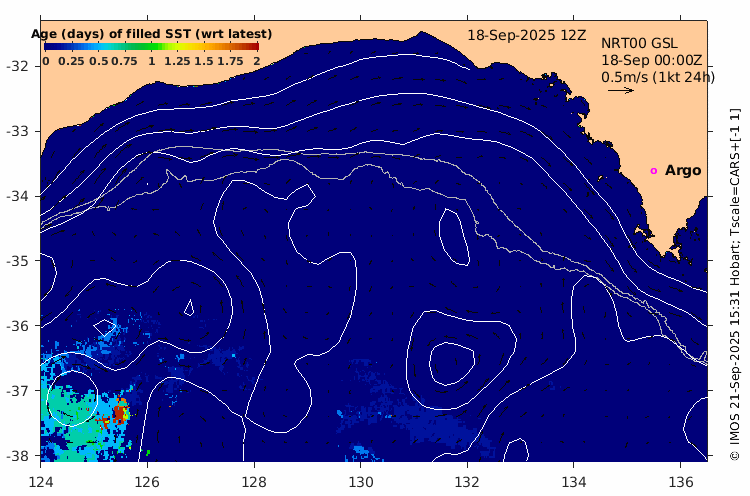Click the colorbar tick label '1.25'

pyautogui.click(x=177, y=61)
